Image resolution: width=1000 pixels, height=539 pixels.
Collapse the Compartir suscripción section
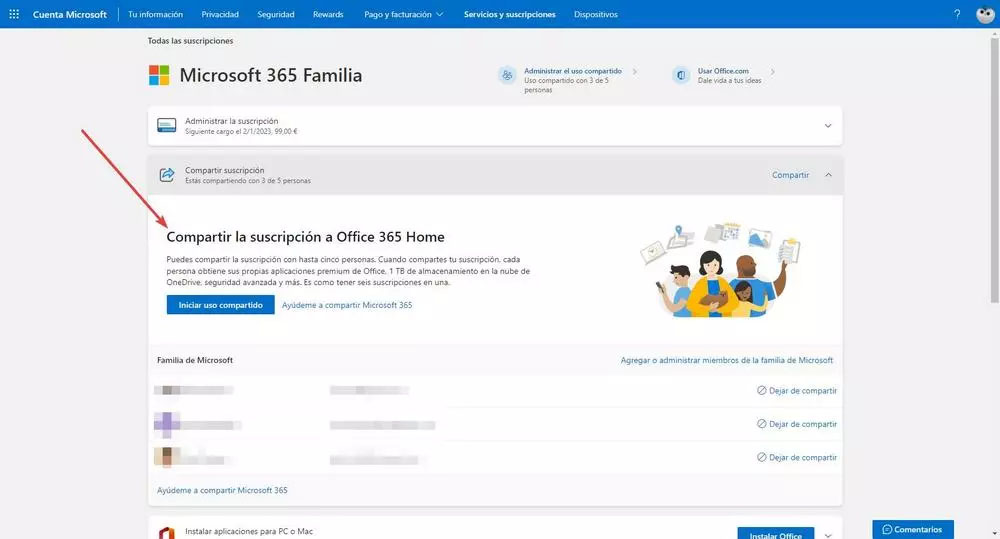[828, 175]
